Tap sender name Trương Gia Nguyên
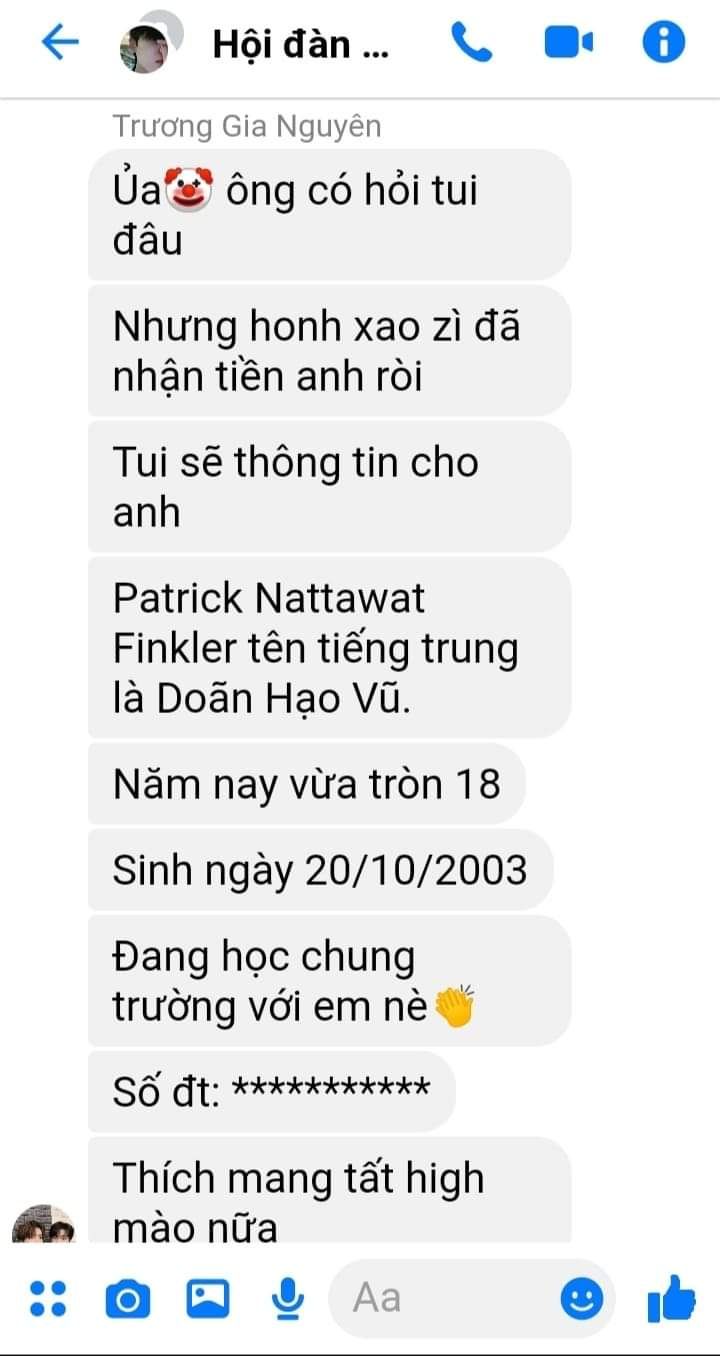 pyautogui.click(x=246, y=127)
